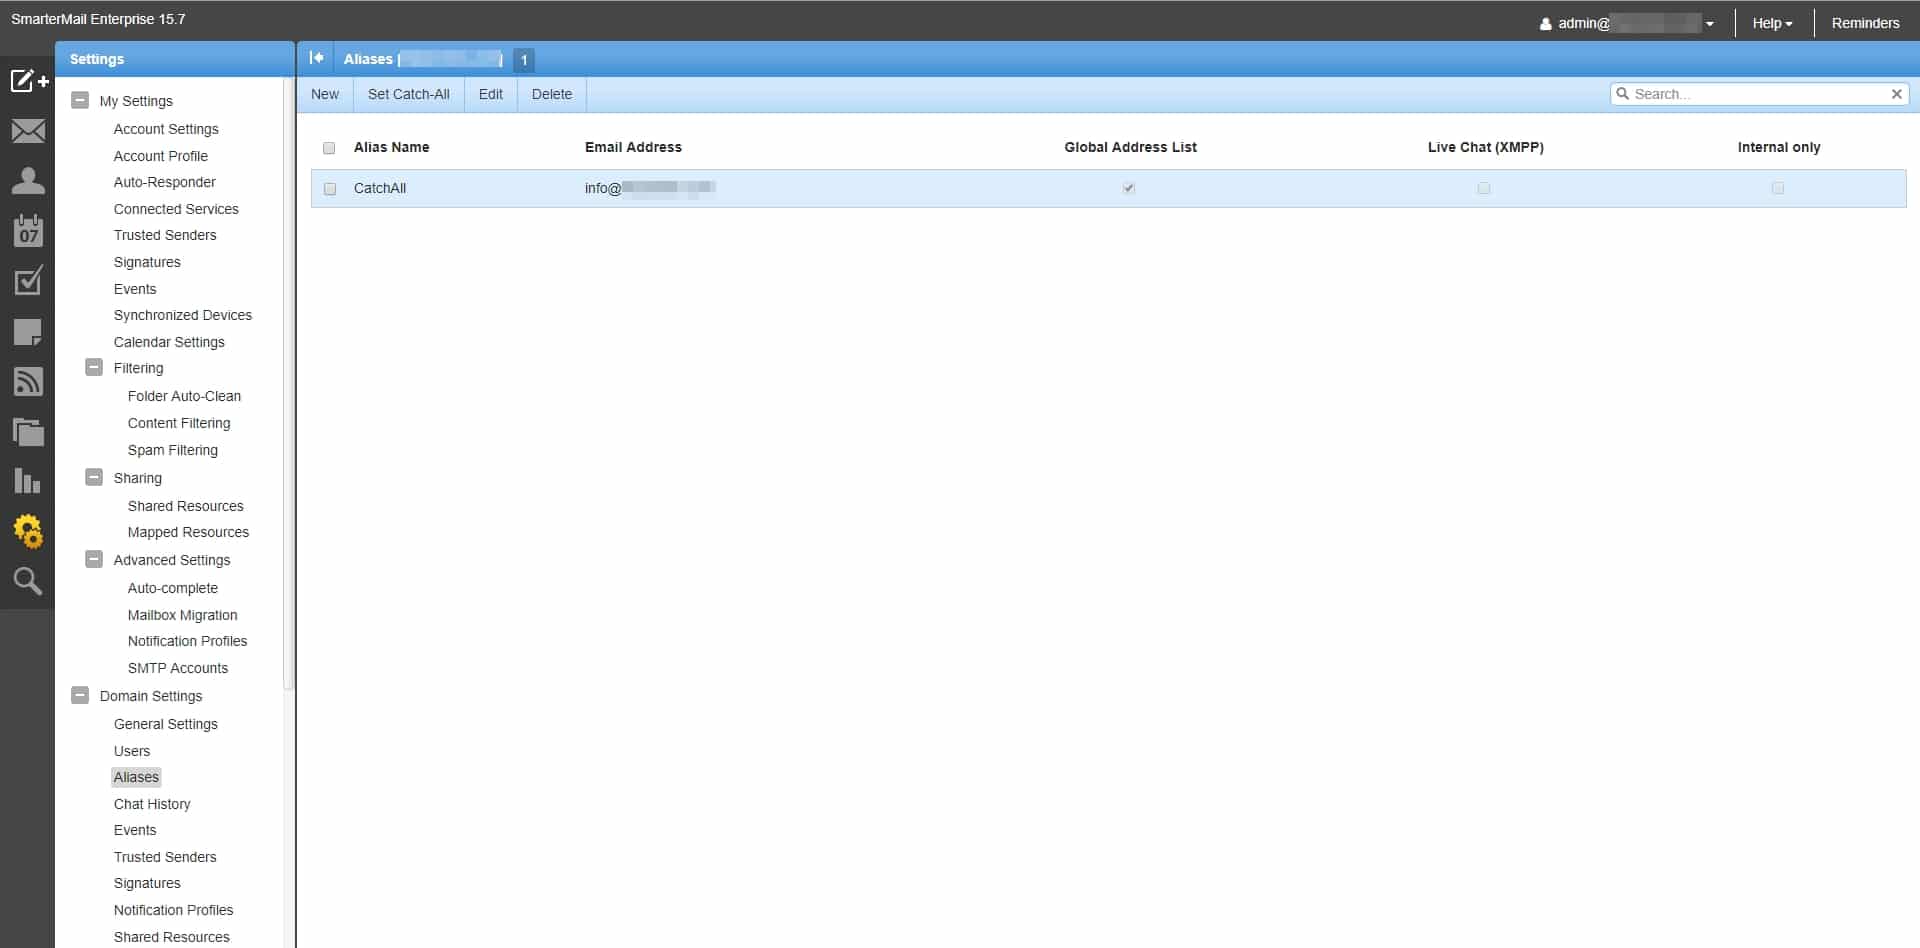Open Content Filtering
1920x948 pixels.
click(179, 423)
